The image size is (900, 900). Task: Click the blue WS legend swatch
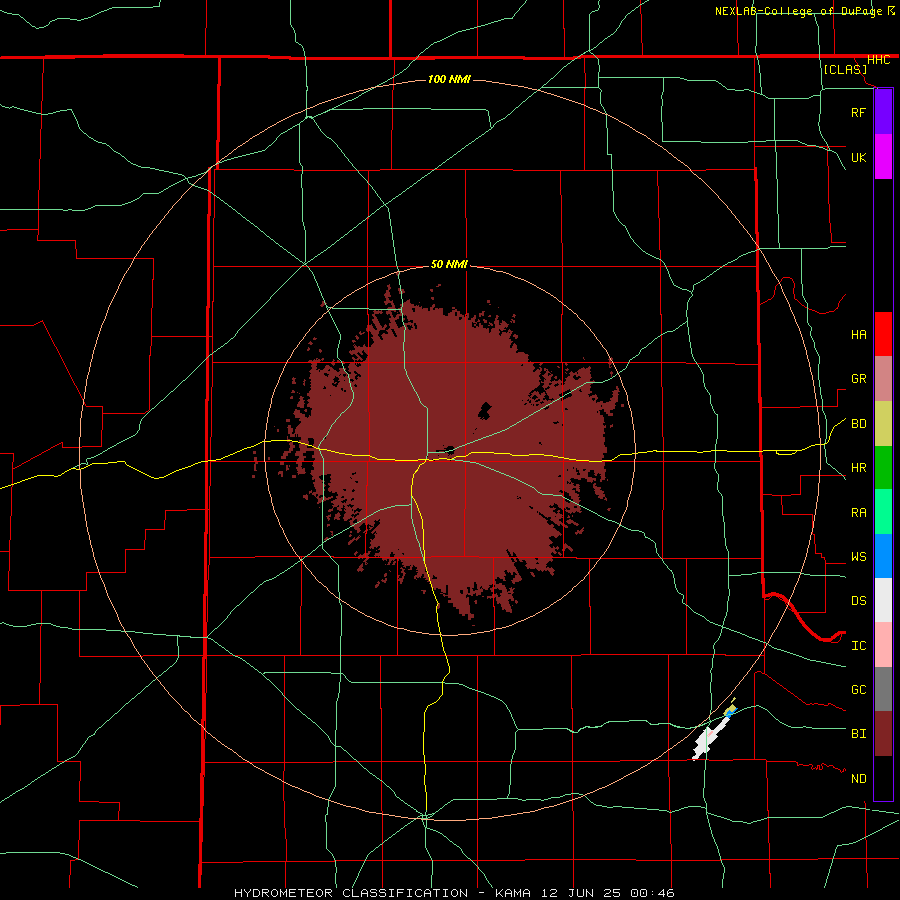883,556
